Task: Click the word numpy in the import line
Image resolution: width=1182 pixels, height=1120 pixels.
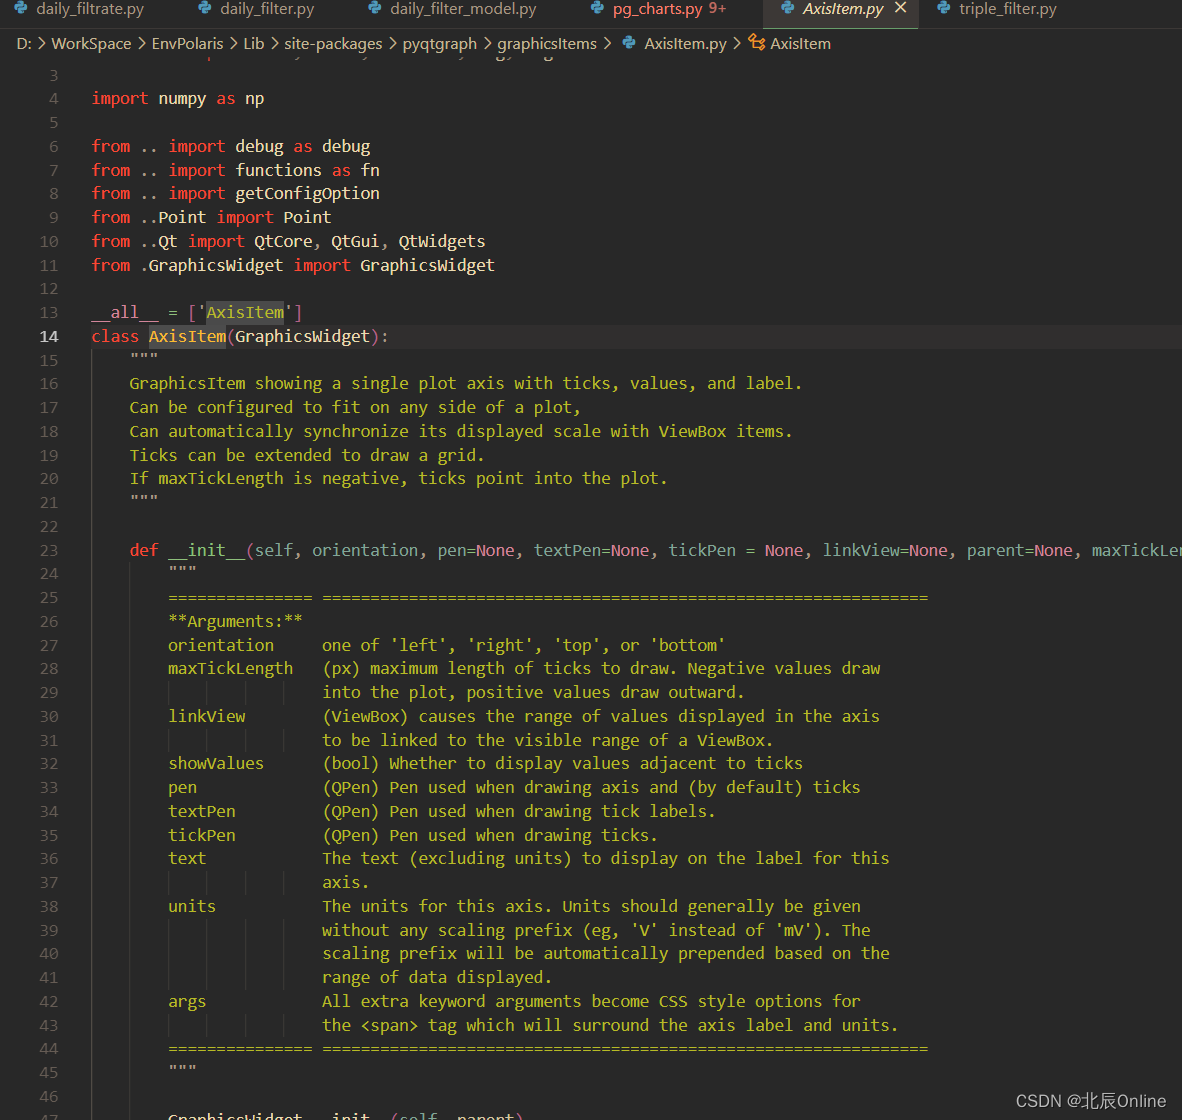Action: 182,99
